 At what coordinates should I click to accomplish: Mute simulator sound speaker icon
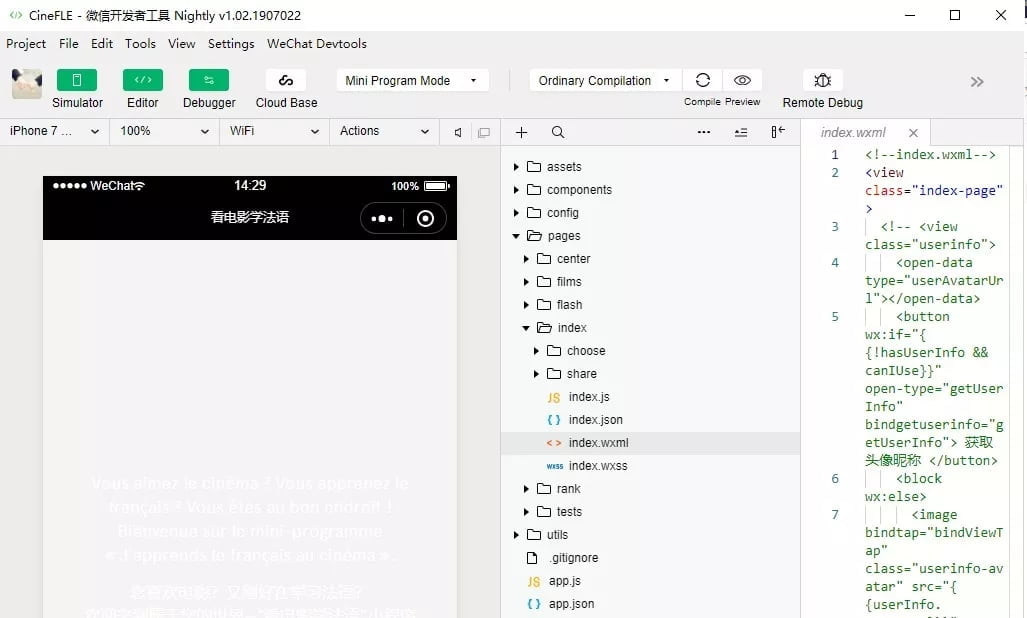[x=458, y=132]
